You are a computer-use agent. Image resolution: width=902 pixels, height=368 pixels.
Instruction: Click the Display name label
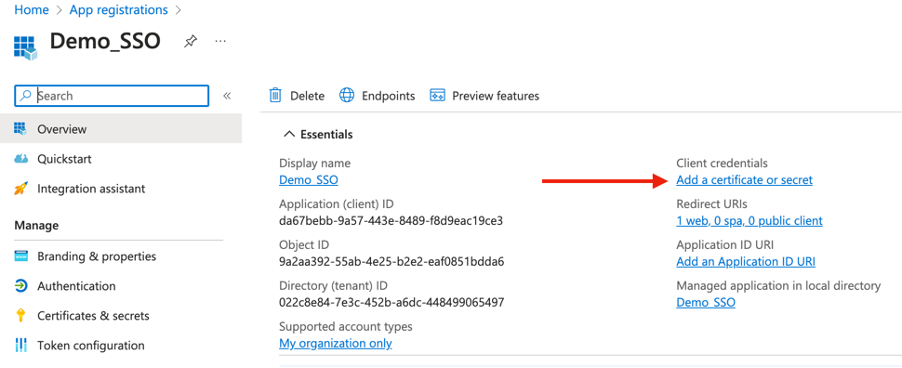tap(315, 163)
